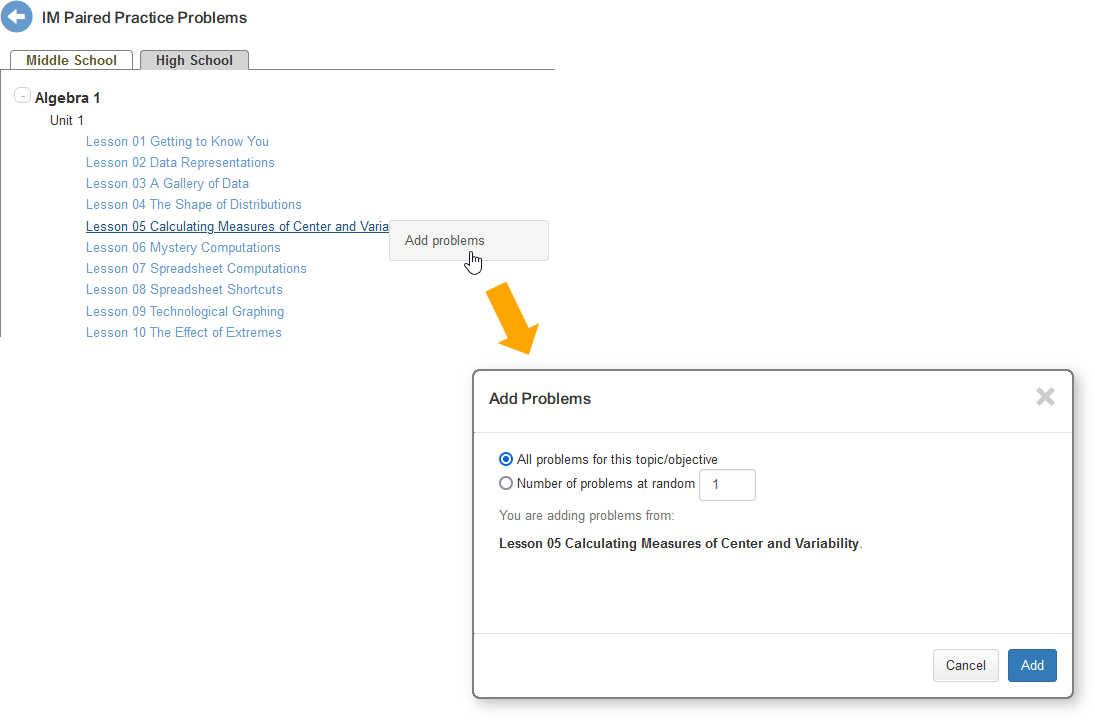Click the random problem count input field
This screenshot has width=1095, height=720.
727,485
